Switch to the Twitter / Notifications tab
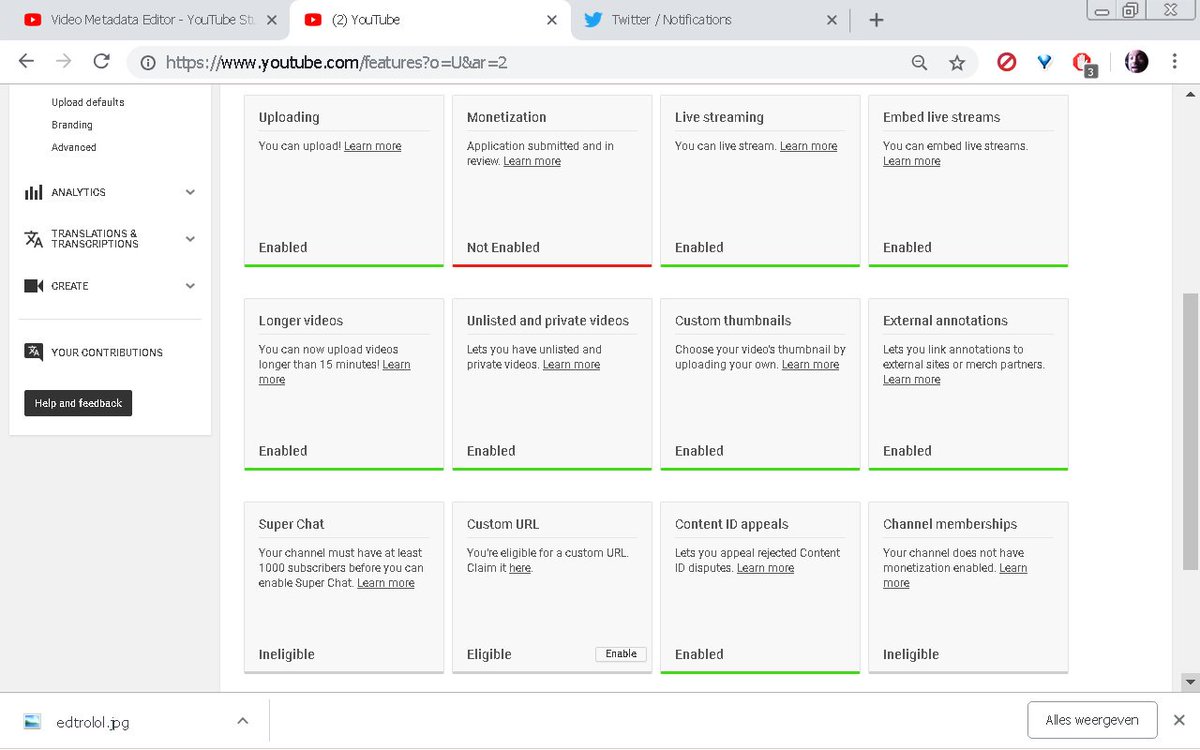 coord(710,19)
